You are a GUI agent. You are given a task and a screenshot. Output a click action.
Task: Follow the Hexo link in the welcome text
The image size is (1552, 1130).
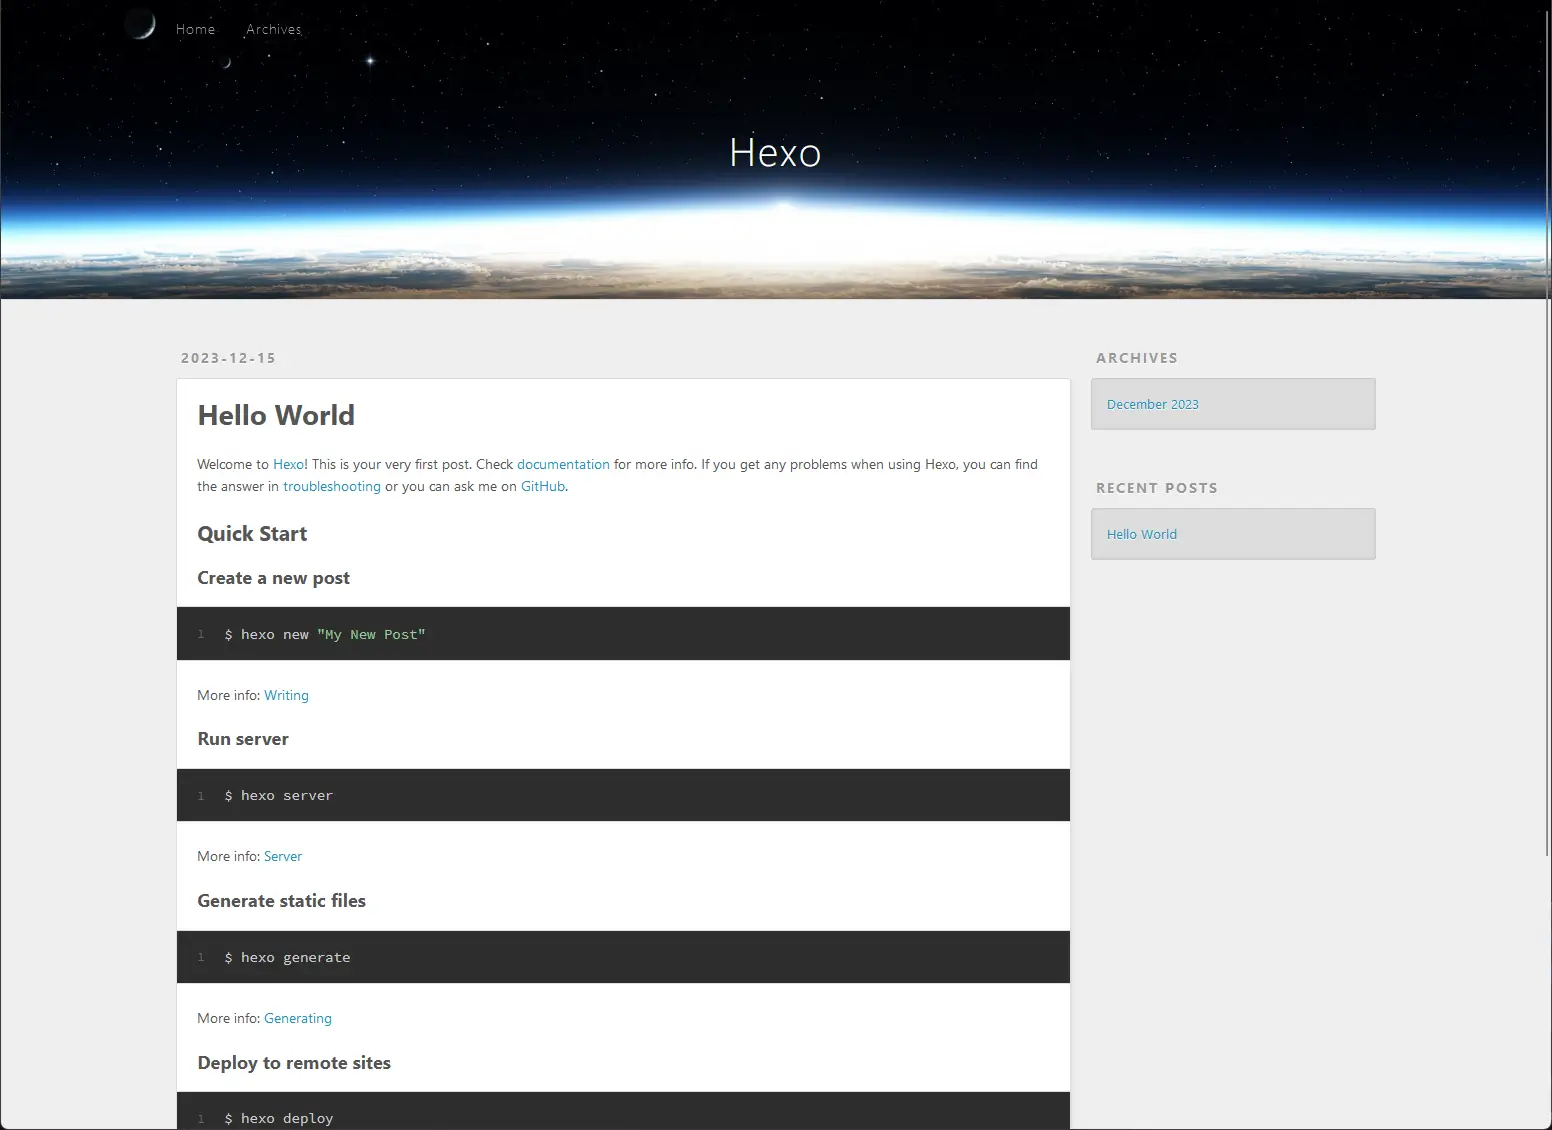pos(288,464)
